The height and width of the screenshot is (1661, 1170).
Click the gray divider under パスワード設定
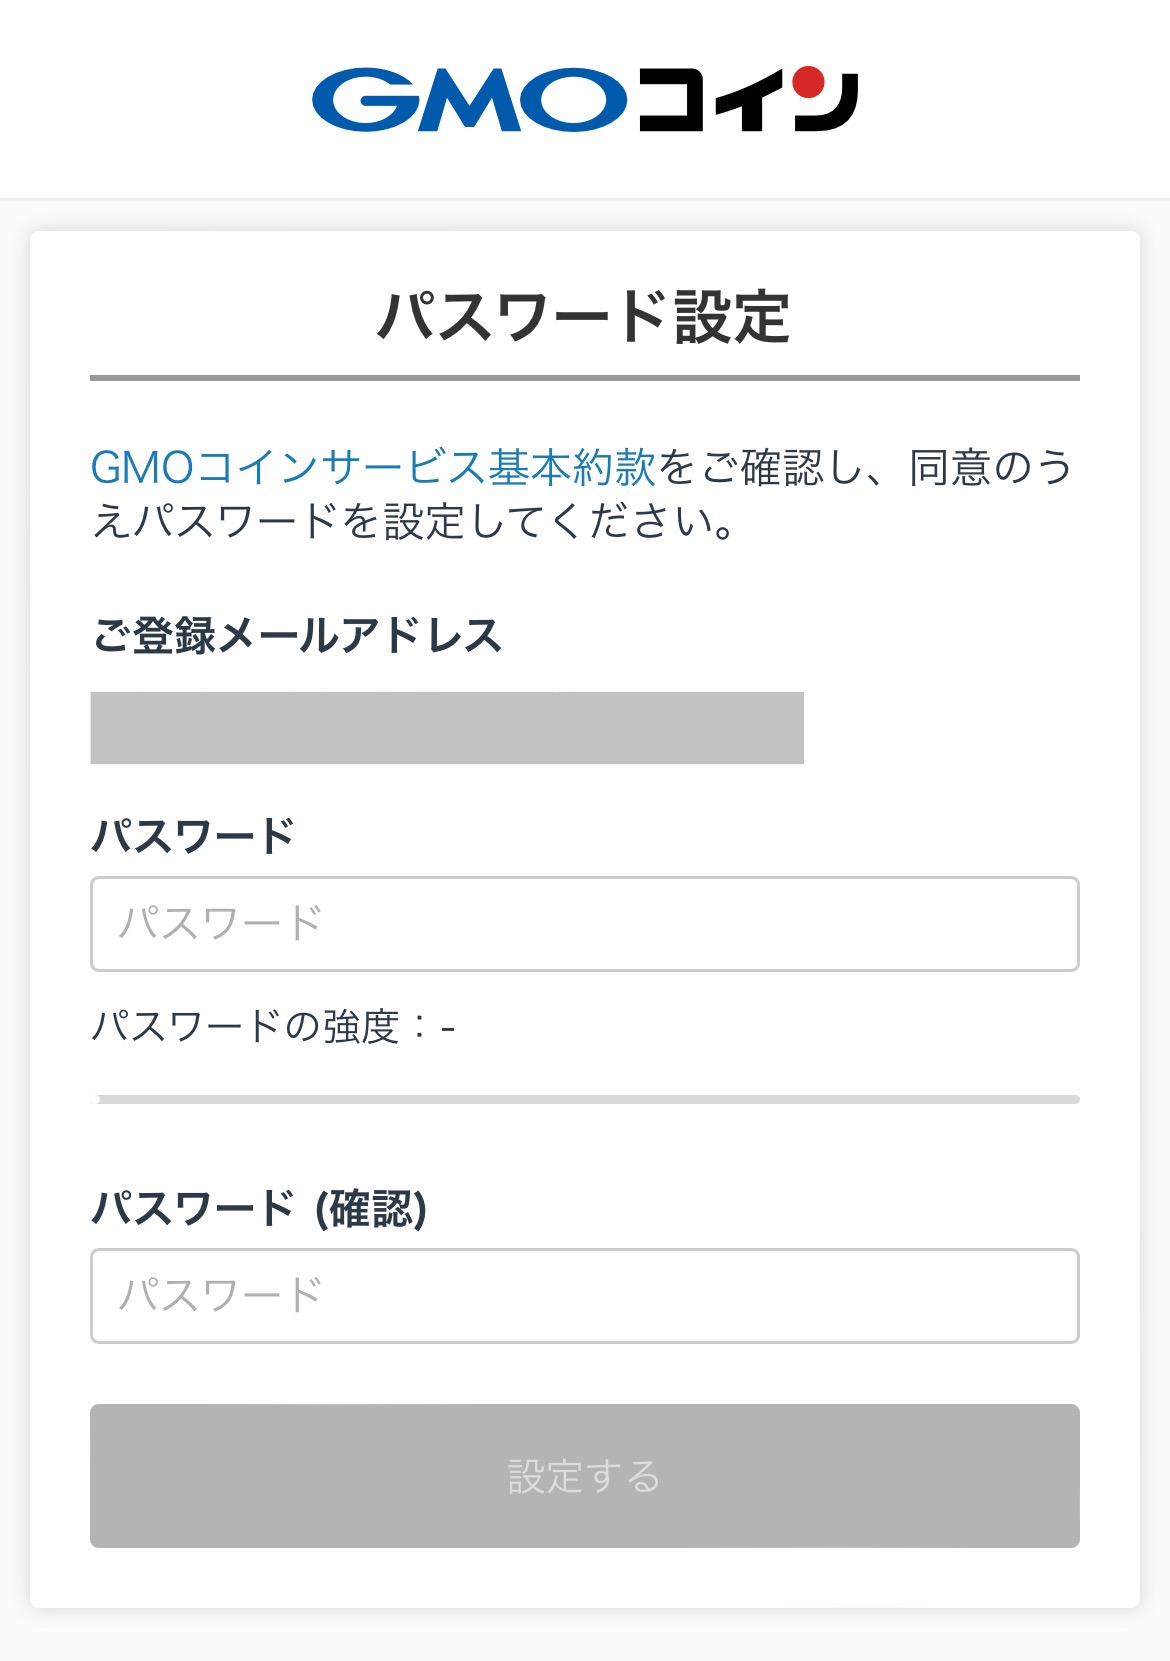[585, 378]
